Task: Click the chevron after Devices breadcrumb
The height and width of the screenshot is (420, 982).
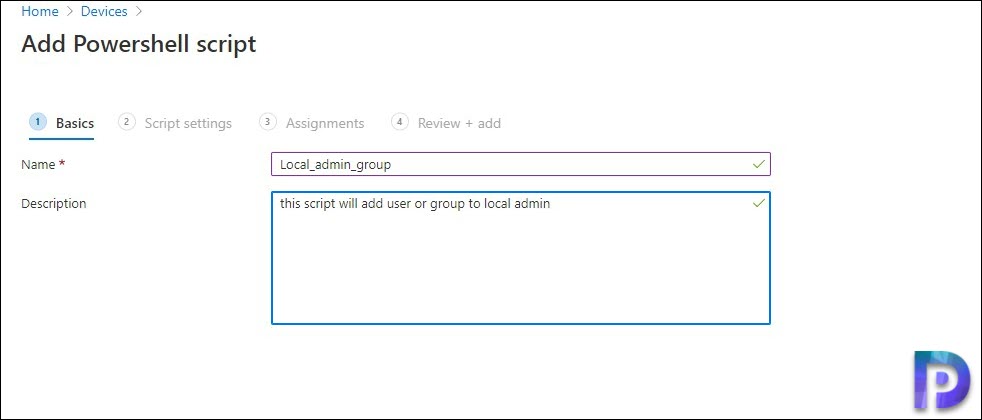Action: [138, 11]
